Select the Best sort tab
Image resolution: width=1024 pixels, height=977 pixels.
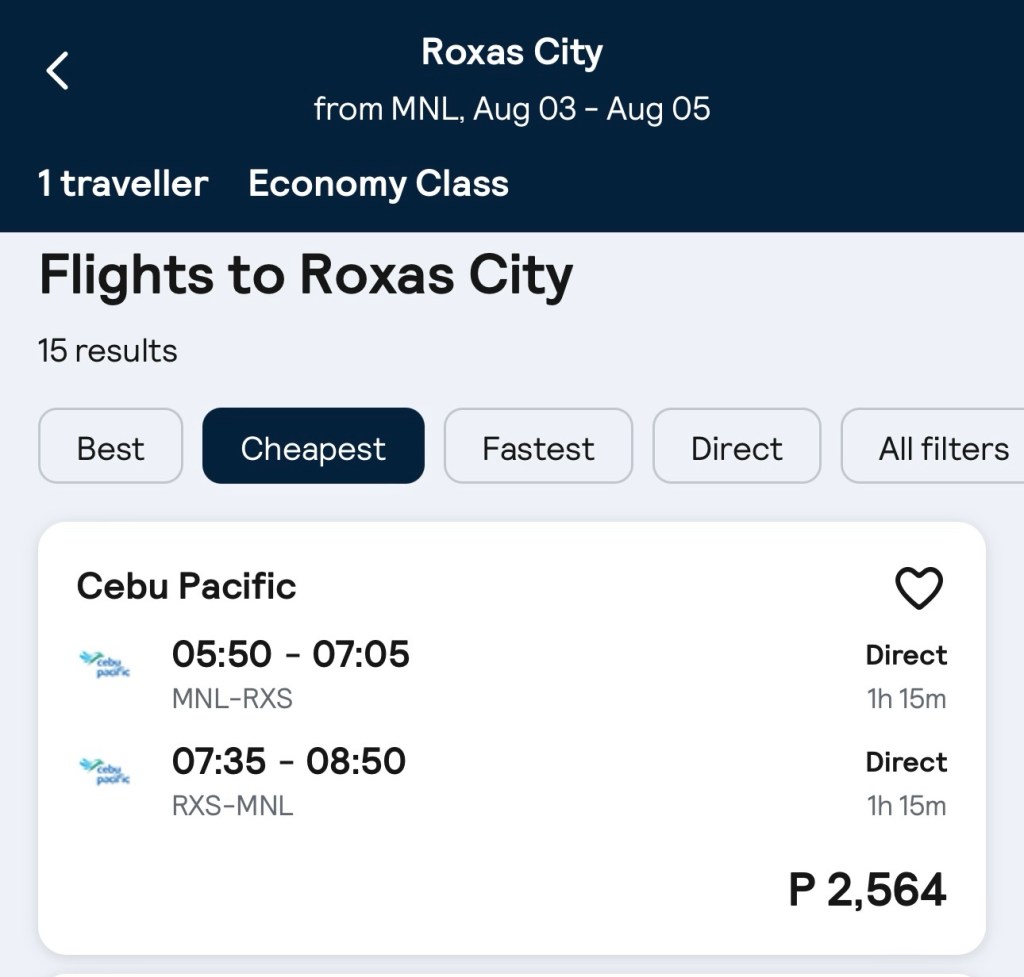[110, 446]
